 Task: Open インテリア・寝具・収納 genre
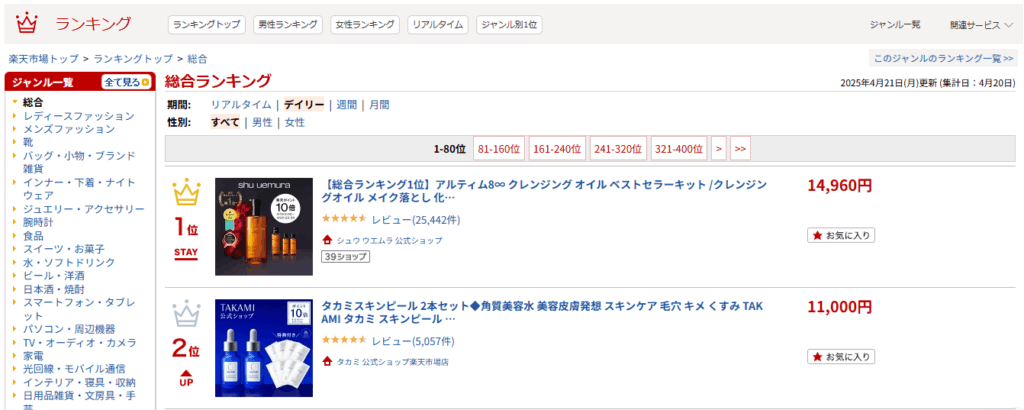point(79,383)
